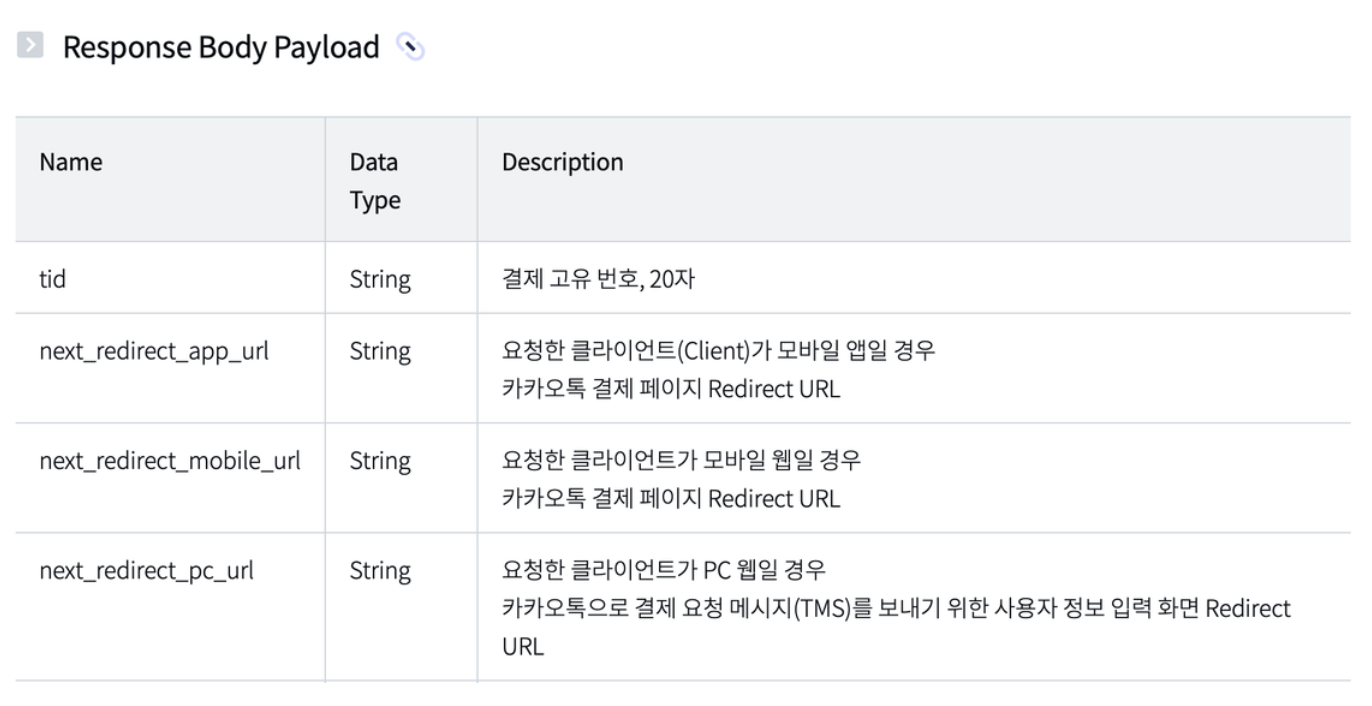The height and width of the screenshot is (706, 1372).
Task: Click the Description column header
Action: pos(562,162)
